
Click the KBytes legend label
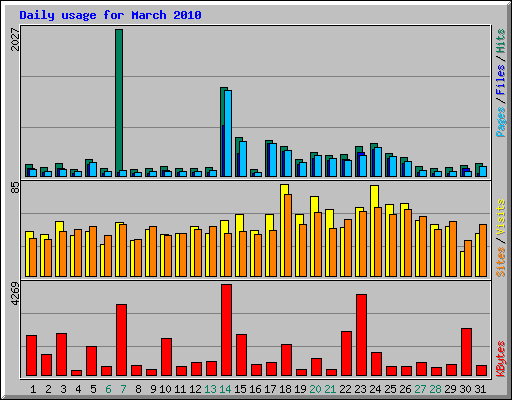coord(501,359)
